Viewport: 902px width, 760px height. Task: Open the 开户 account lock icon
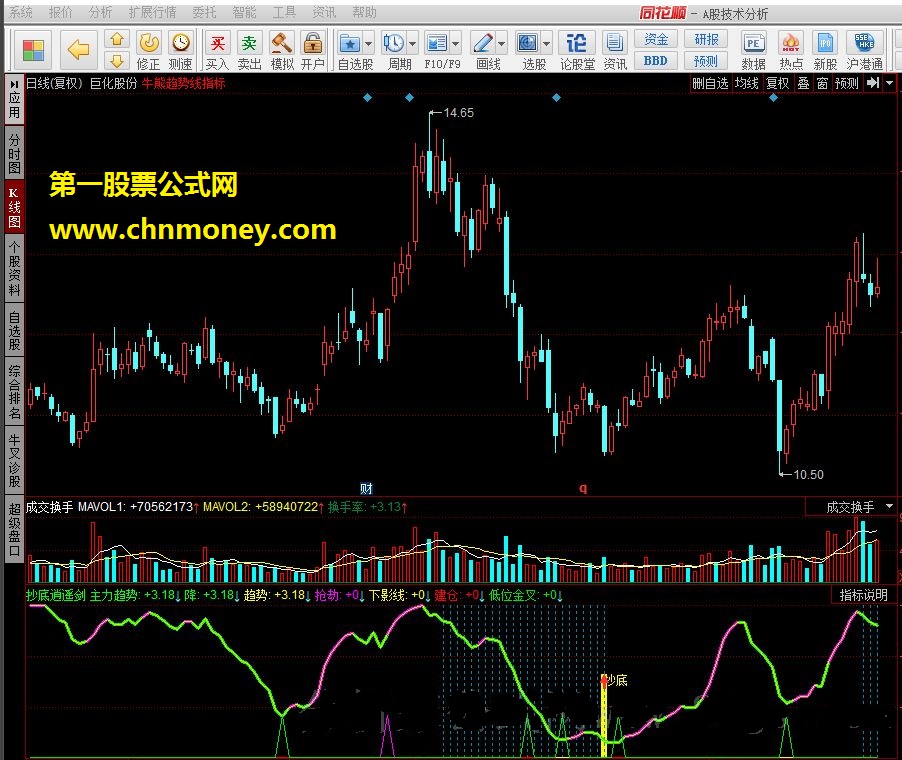(313, 51)
